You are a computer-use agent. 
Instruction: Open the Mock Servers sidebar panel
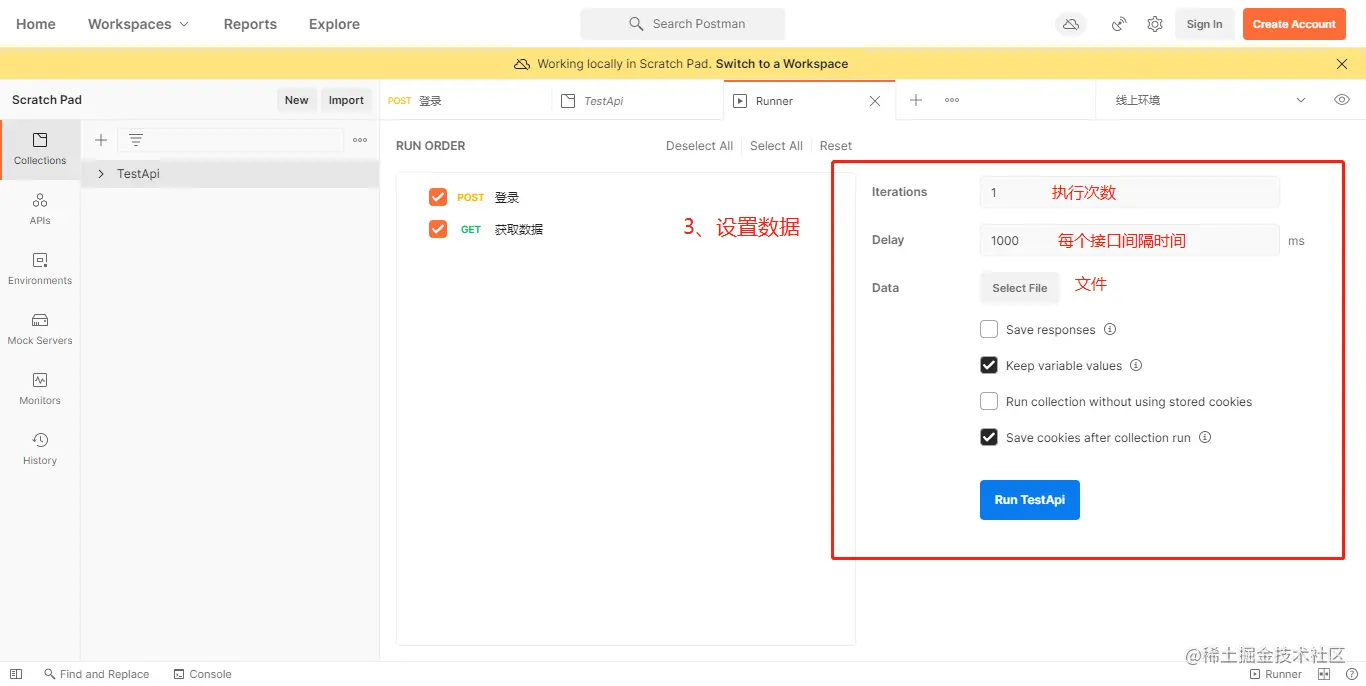tap(40, 329)
